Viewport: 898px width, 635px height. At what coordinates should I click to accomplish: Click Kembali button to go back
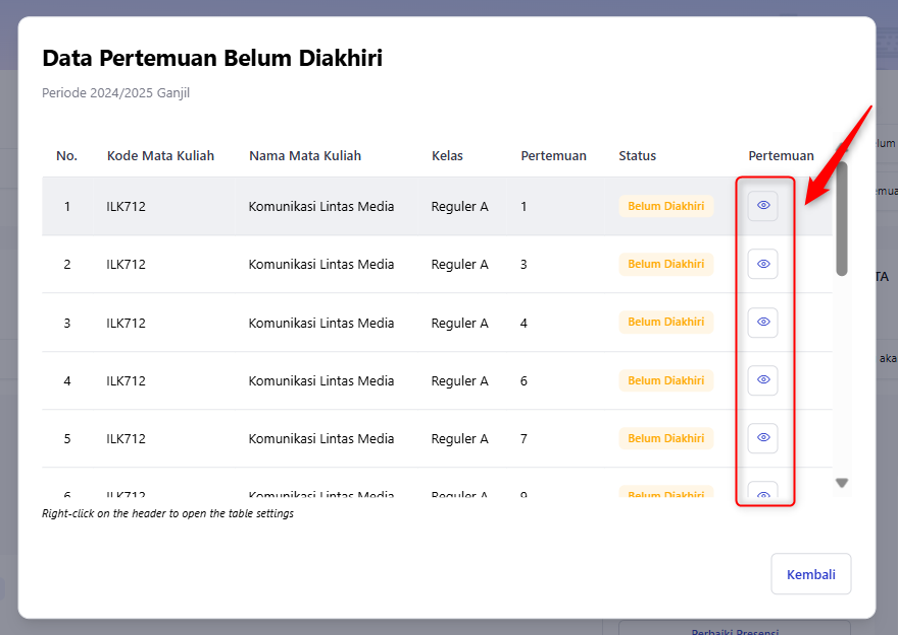pyautogui.click(x=811, y=574)
